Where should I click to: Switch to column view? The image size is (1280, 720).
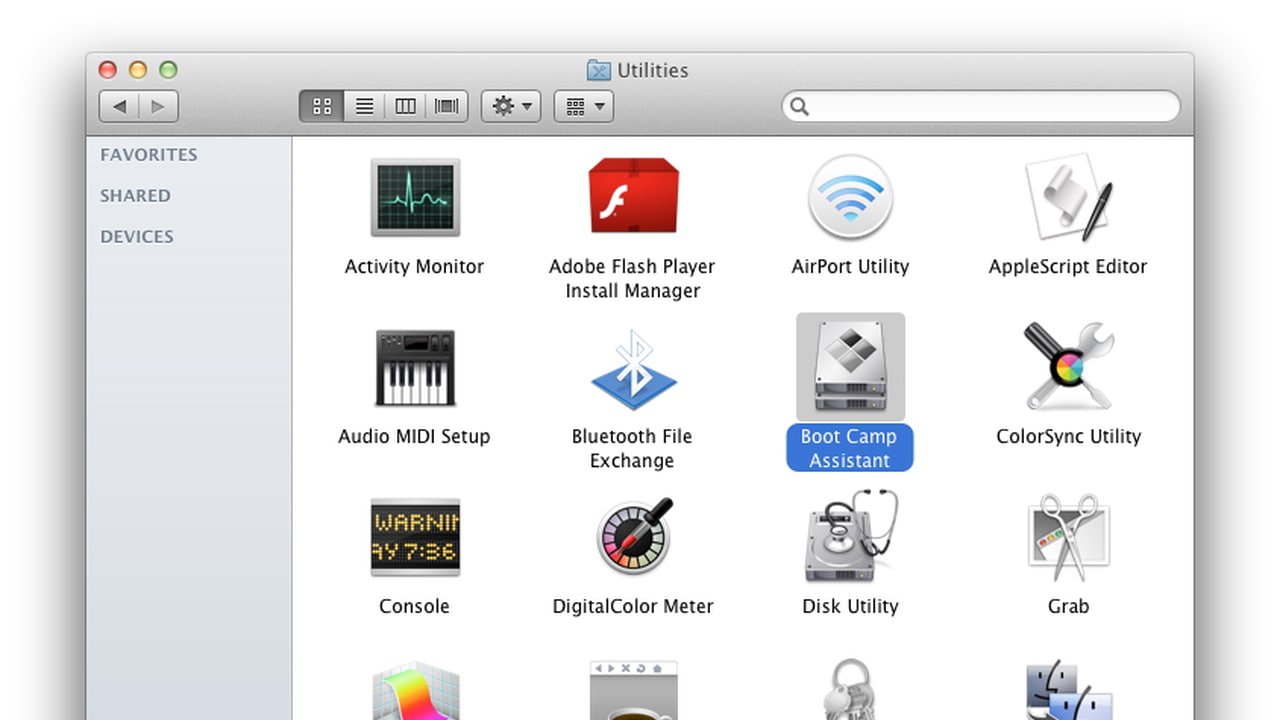[406, 106]
